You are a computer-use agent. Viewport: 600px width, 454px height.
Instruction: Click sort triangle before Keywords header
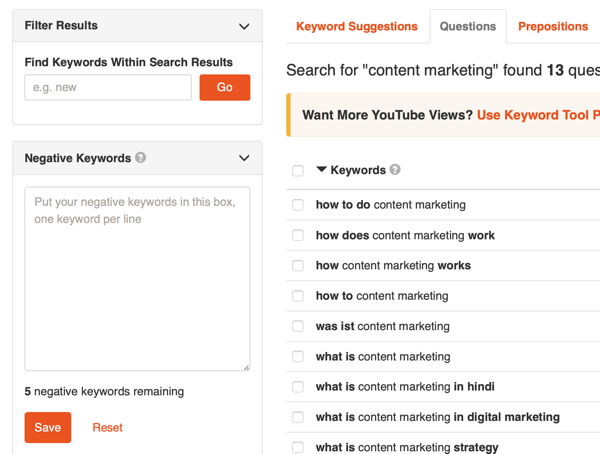pos(321,169)
